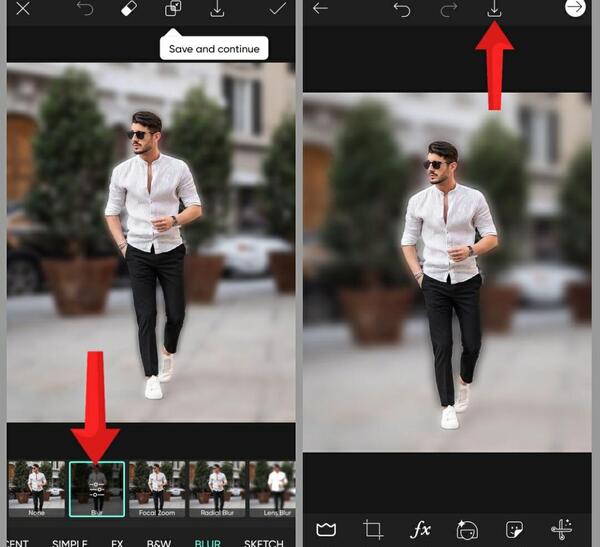Open the face retouch icon with sparkle
Viewport: 600px width, 547px height.
[467, 529]
